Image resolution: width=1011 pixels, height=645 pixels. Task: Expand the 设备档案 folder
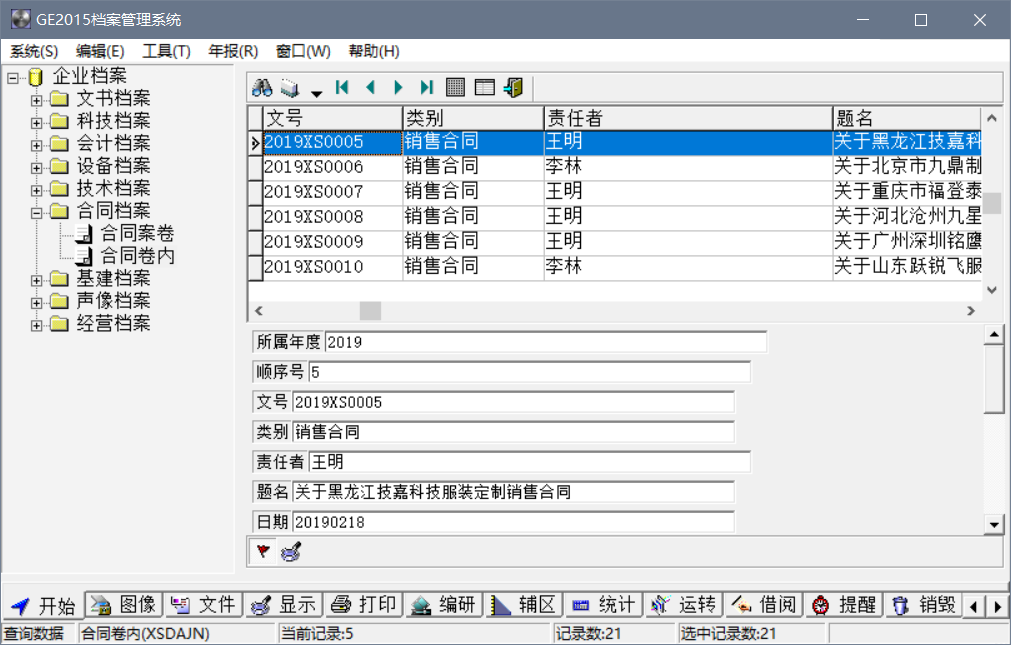tap(37, 168)
